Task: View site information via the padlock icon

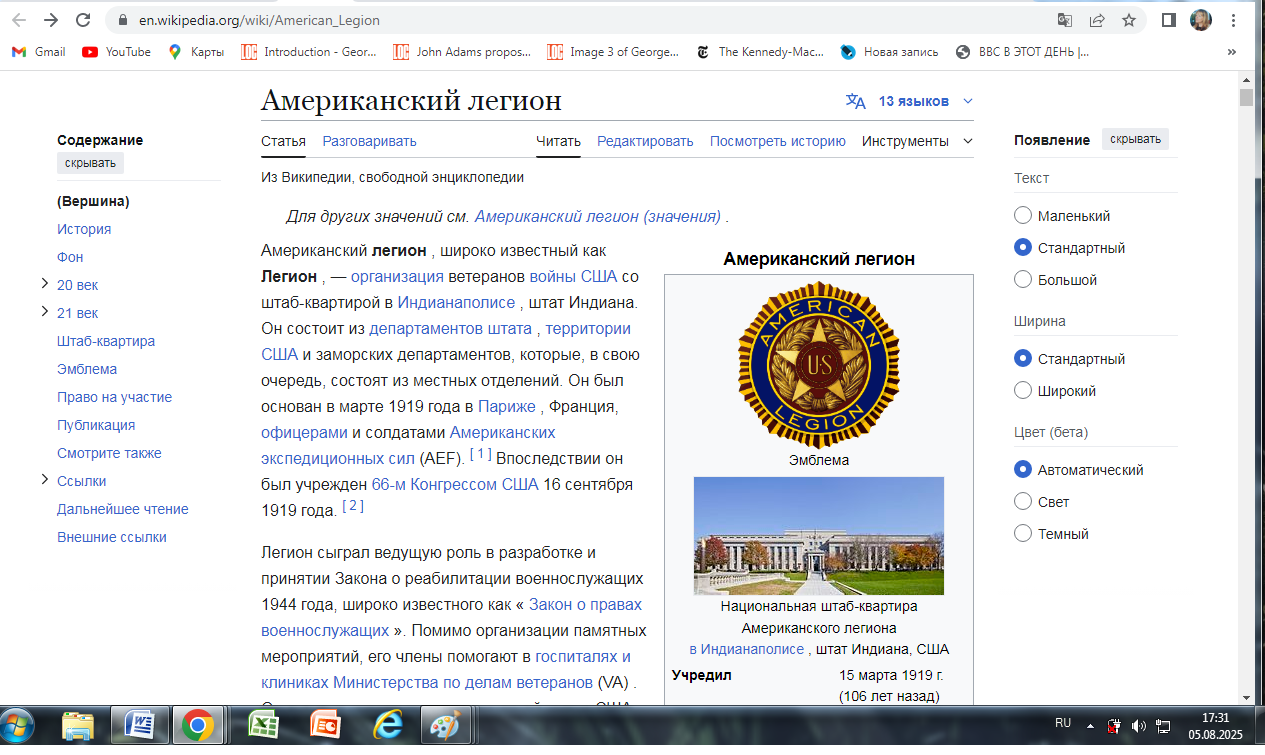Action: click(123, 20)
